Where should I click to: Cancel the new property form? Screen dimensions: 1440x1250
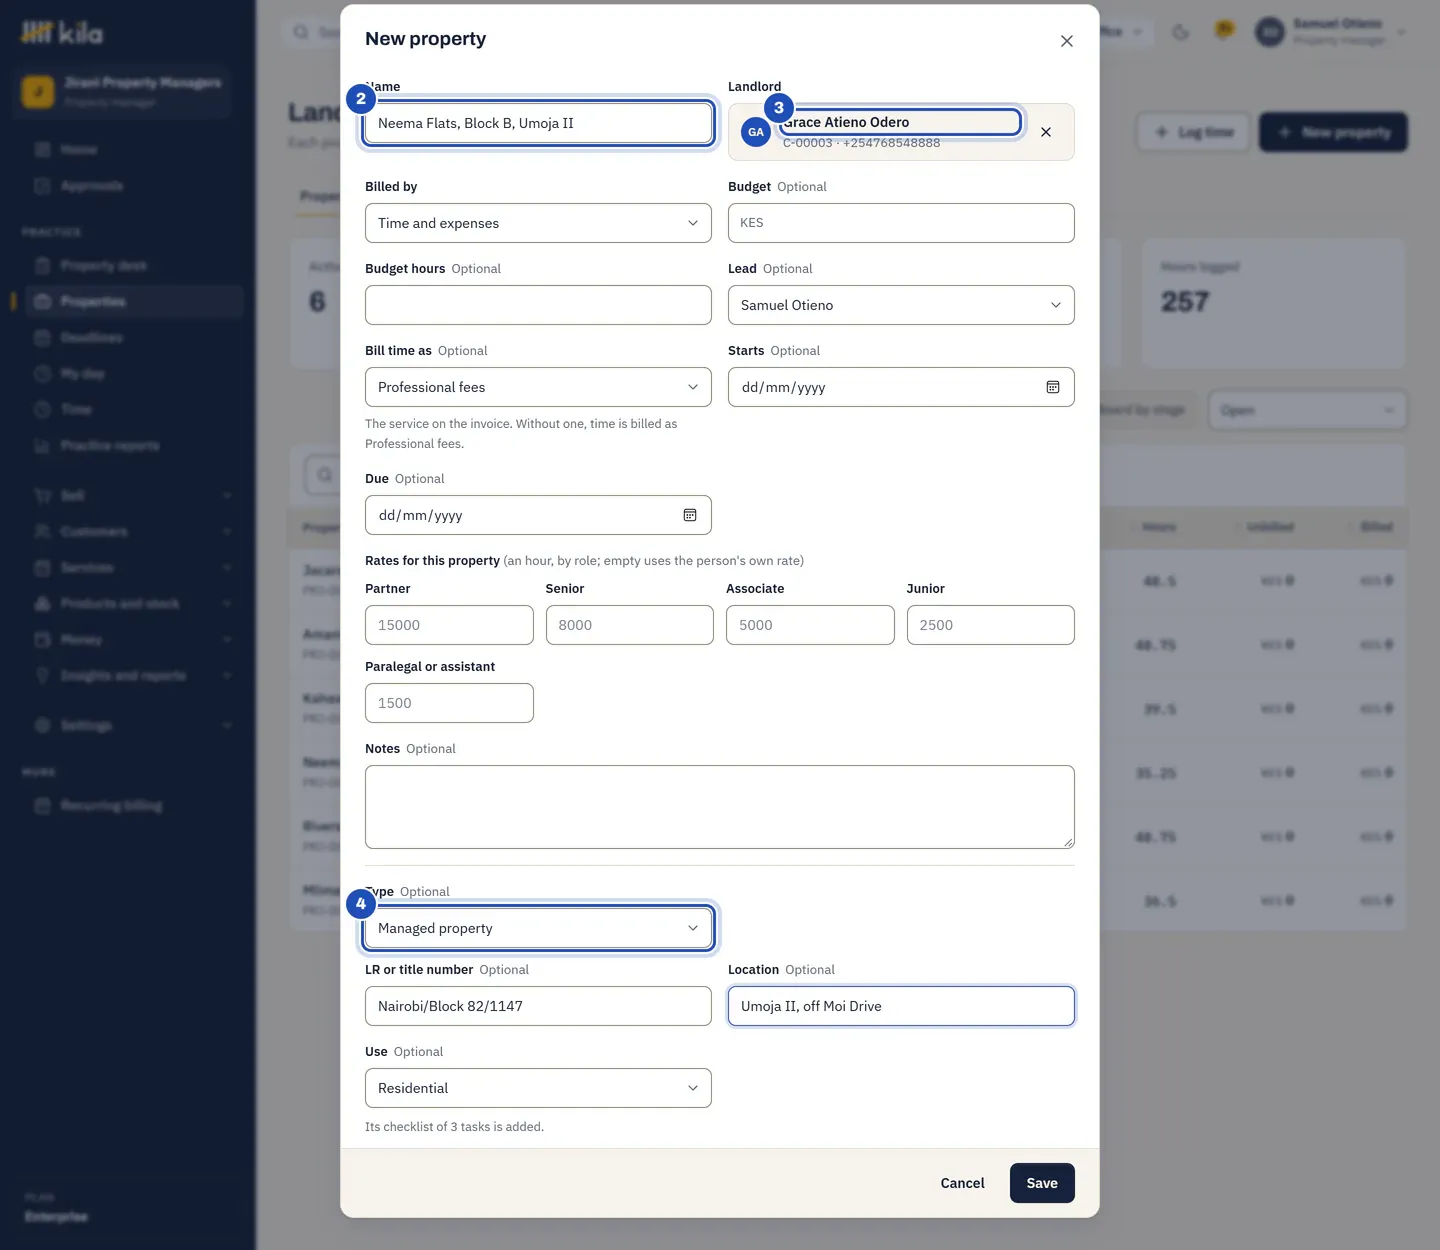[962, 1183]
